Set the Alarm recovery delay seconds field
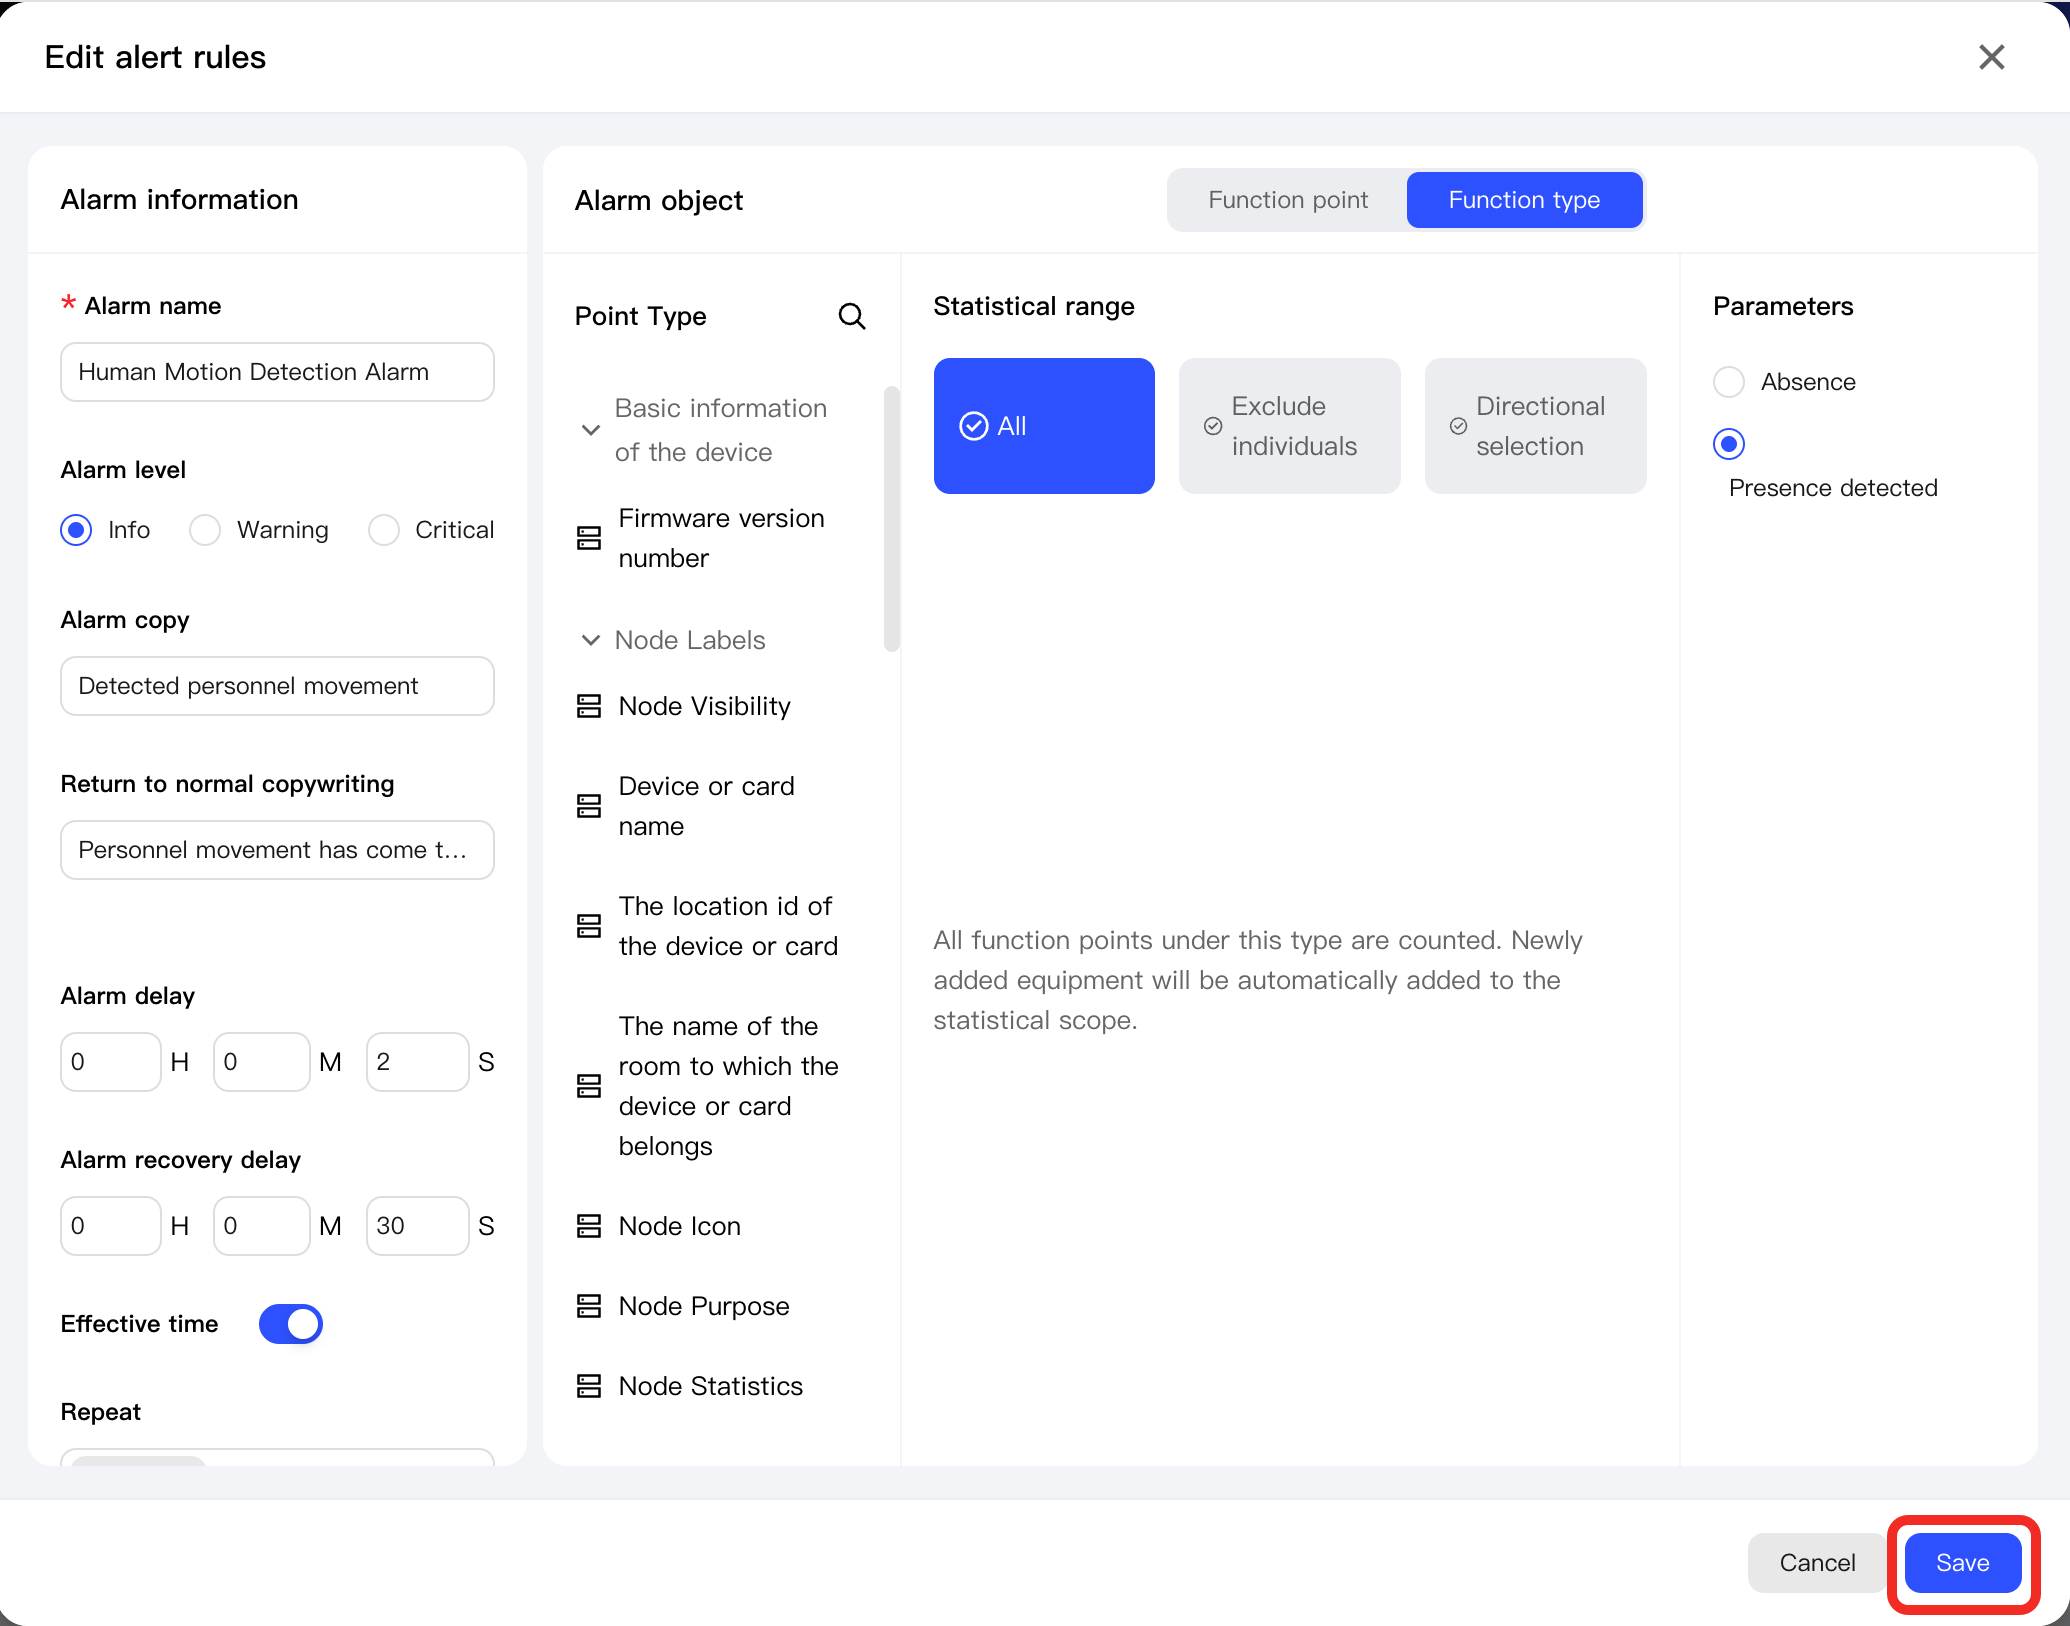This screenshot has width=2070, height=1626. [x=417, y=1226]
